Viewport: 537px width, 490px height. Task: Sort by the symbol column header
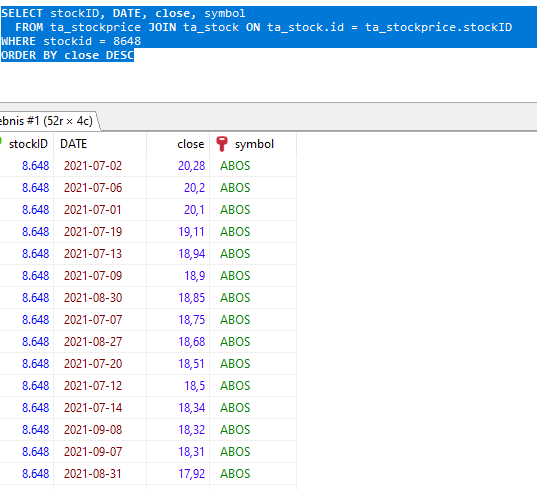[253, 144]
